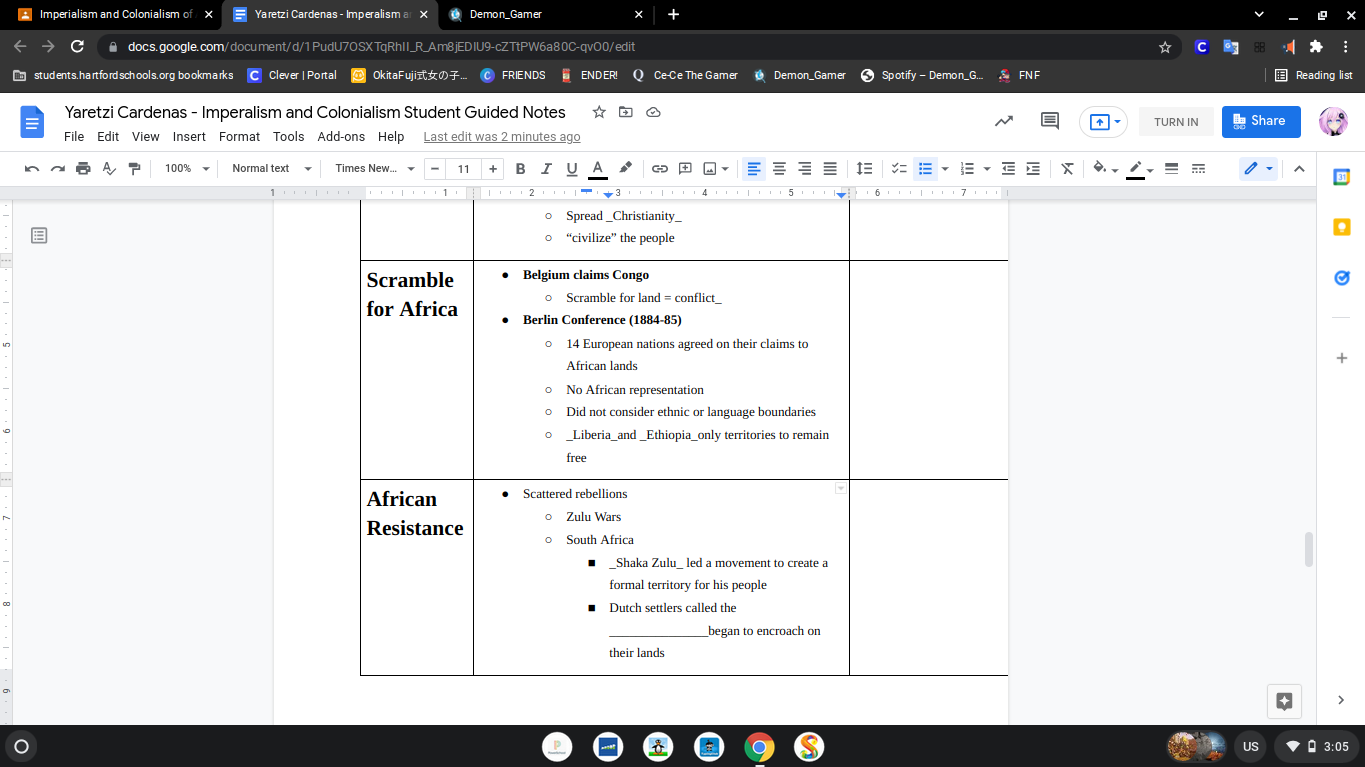The image size is (1365, 767).
Task: Set left text alignment
Action: click(754, 169)
